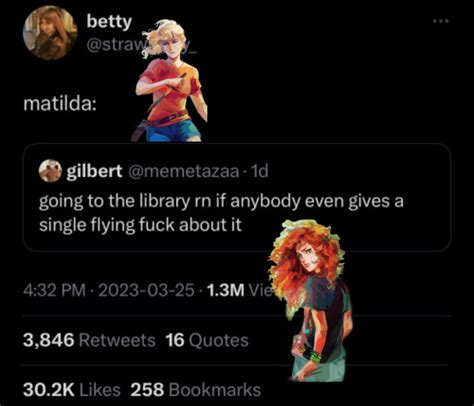
Task: Click betty's profile avatar
Action: click(x=50, y=33)
